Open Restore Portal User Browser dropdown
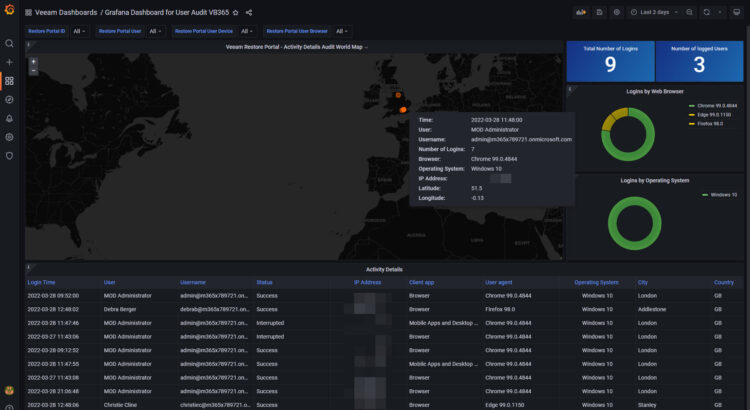Image resolution: width=750 pixels, height=410 pixels. (342, 31)
